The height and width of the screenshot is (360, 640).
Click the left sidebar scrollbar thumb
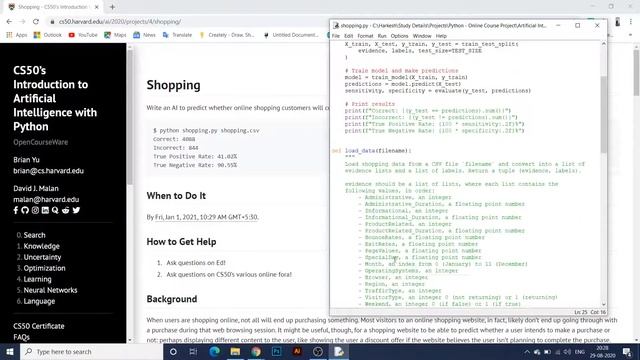coord(130,117)
